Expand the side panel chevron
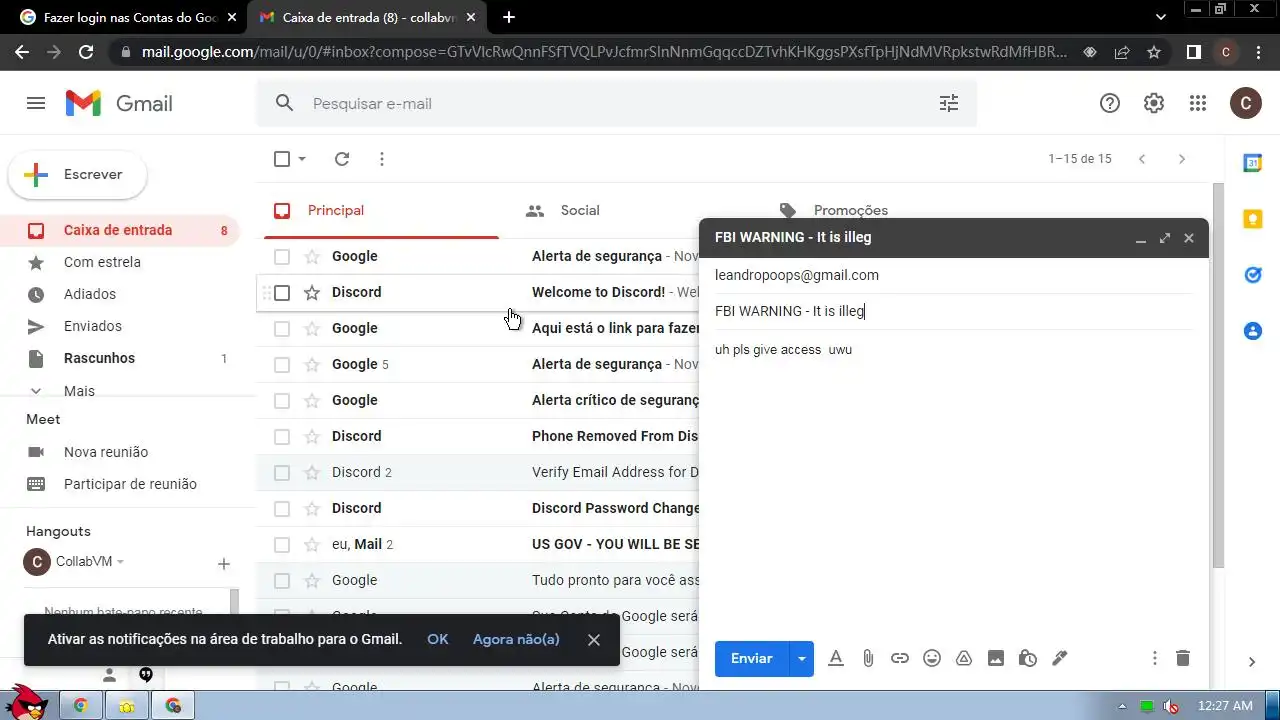This screenshot has height=720, width=1280. pos(1252,662)
